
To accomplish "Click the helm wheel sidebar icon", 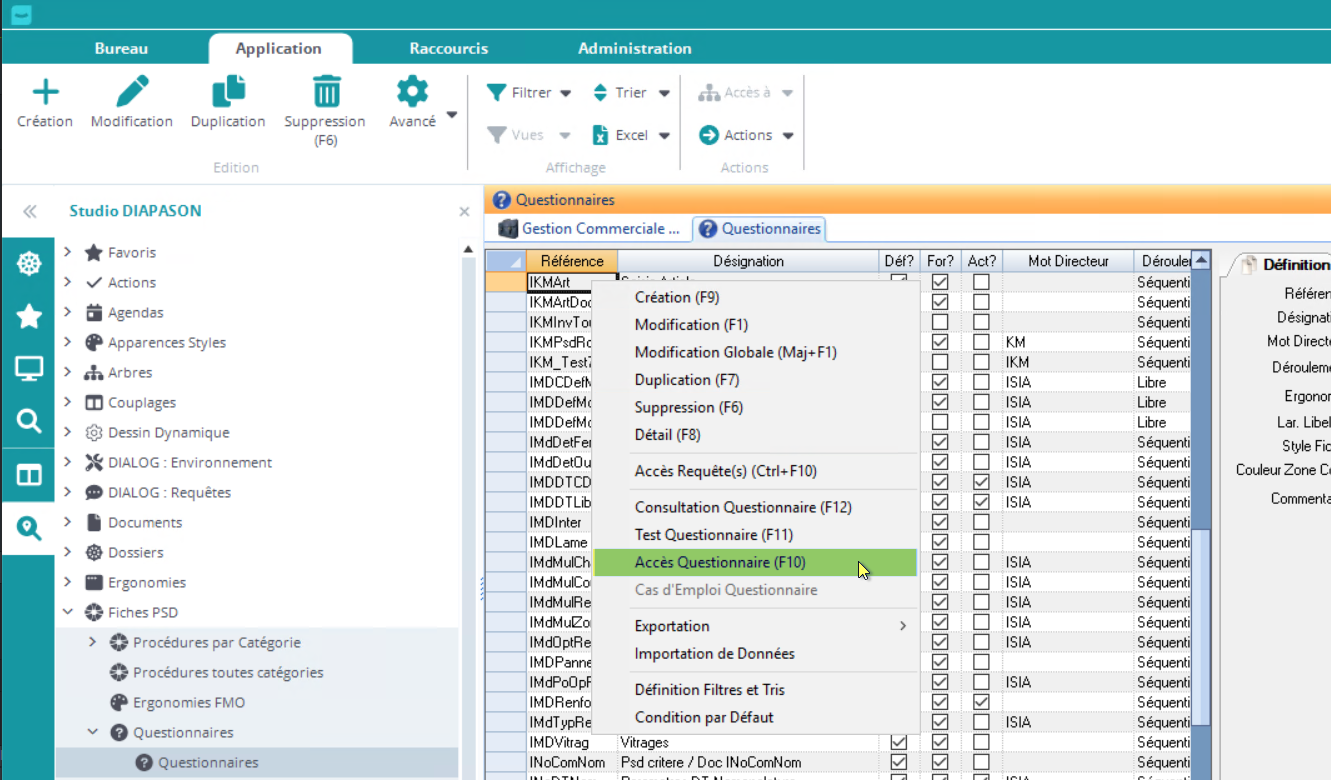I will 29,264.
